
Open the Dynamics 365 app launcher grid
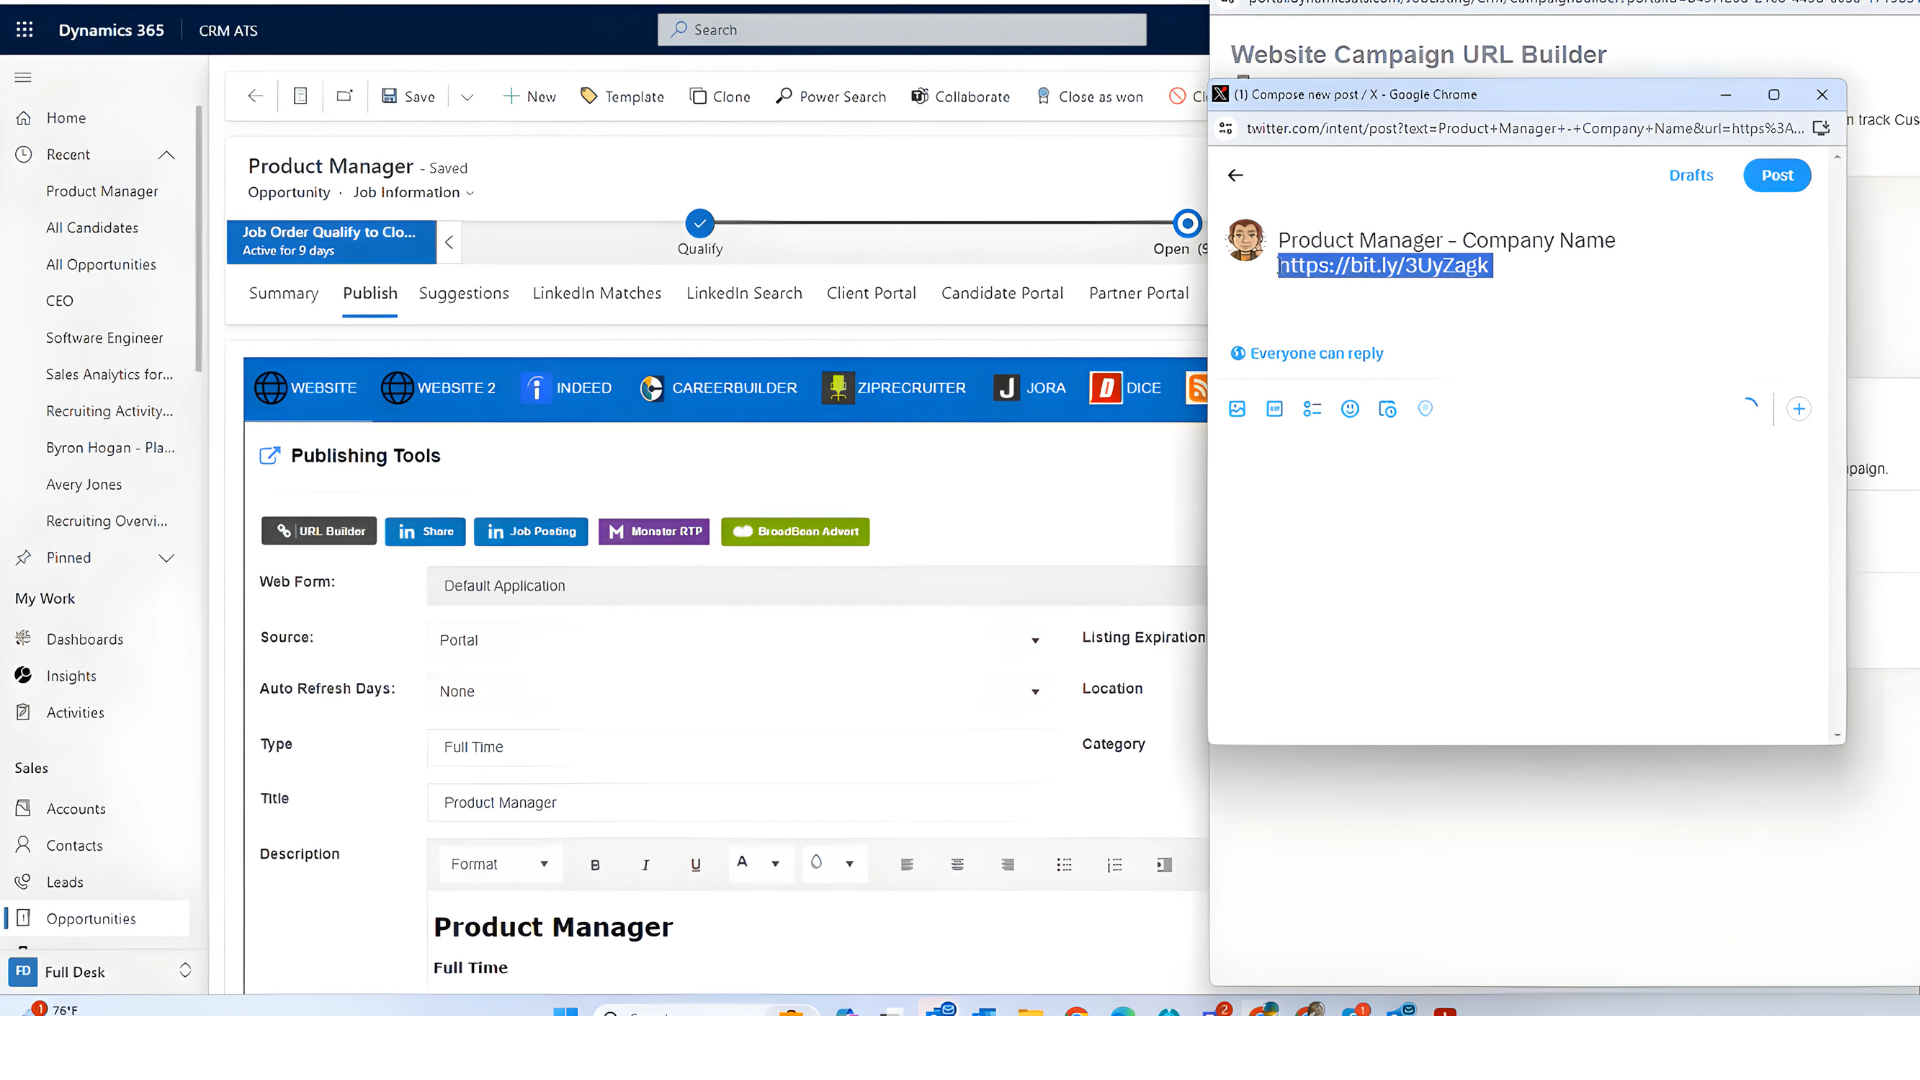click(25, 30)
